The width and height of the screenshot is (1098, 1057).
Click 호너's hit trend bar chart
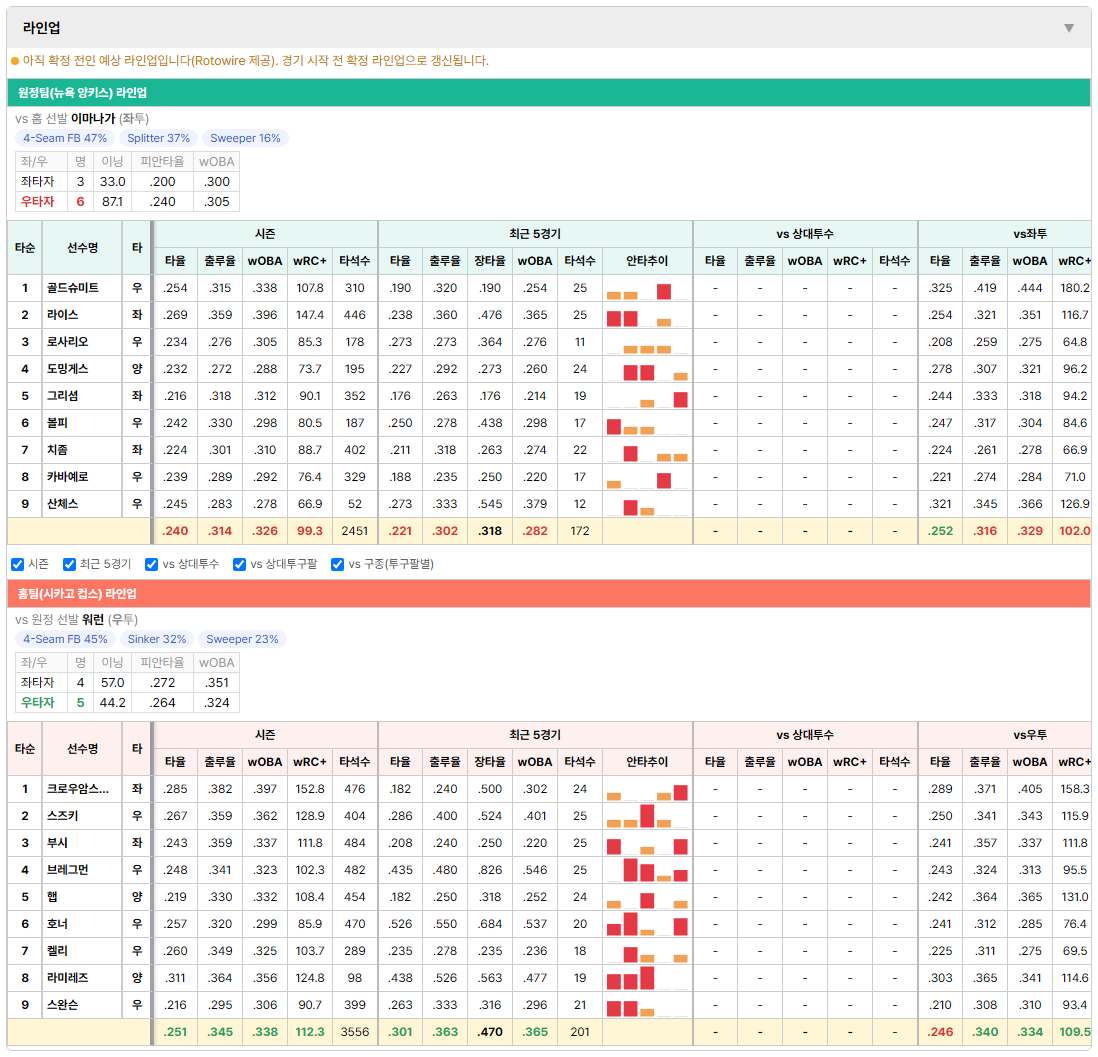[x=647, y=924]
